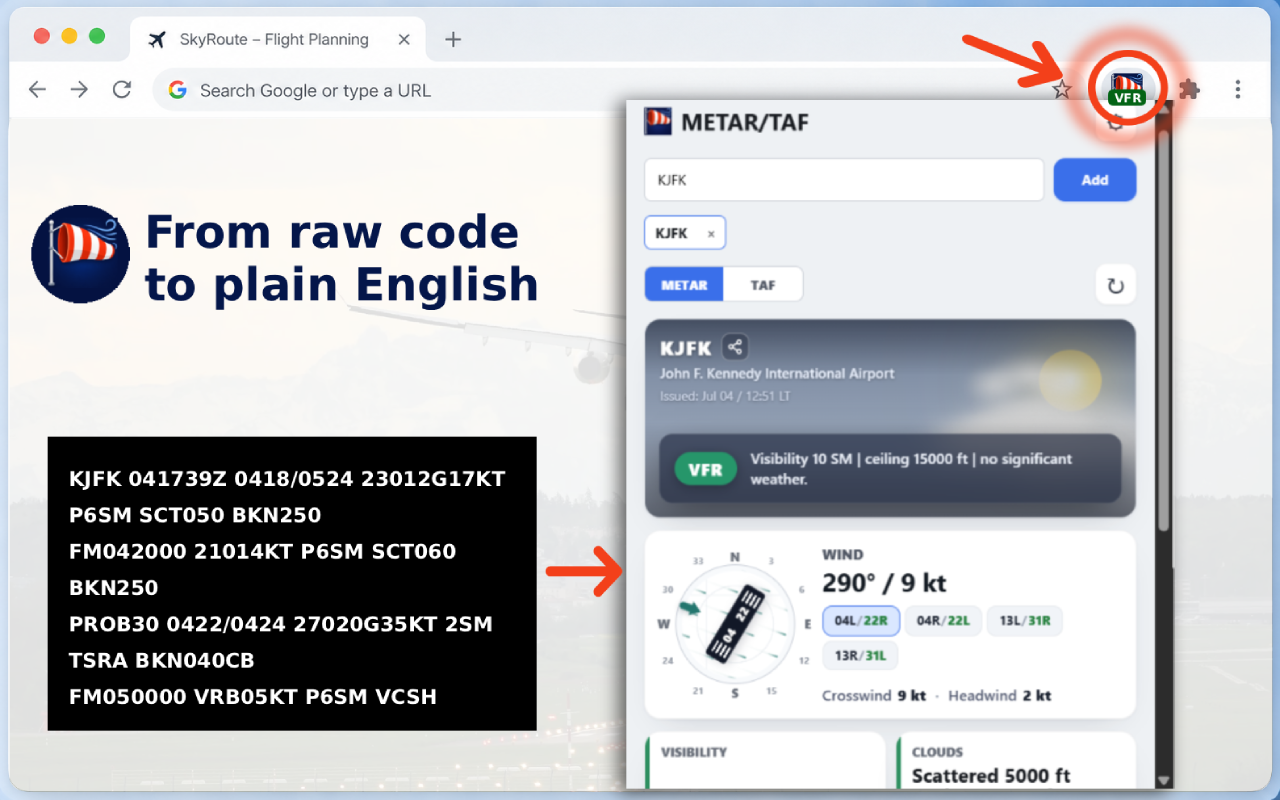Click the METAR/TAF extension icon with VFR badge

click(x=1128, y=89)
